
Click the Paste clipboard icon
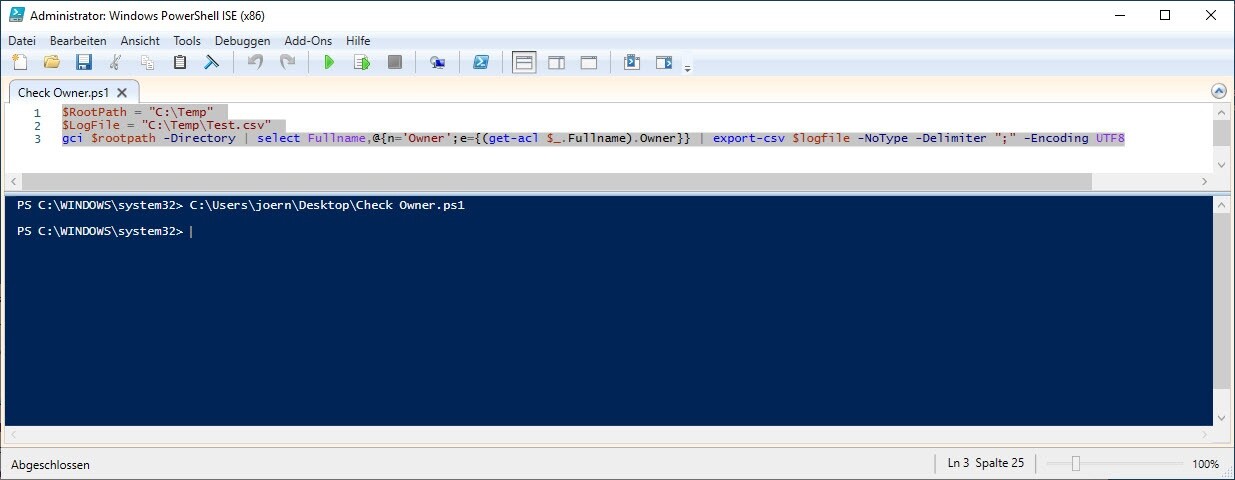pyautogui.click(x=180, y=63)
